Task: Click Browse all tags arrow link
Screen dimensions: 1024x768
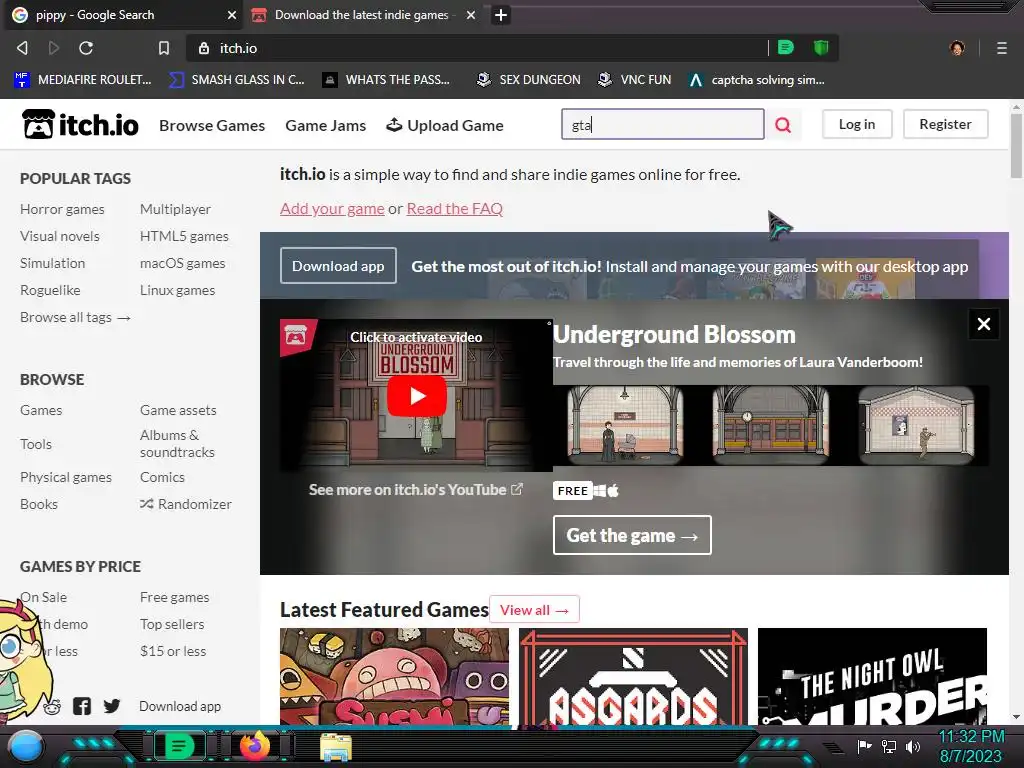Action: 75,317
